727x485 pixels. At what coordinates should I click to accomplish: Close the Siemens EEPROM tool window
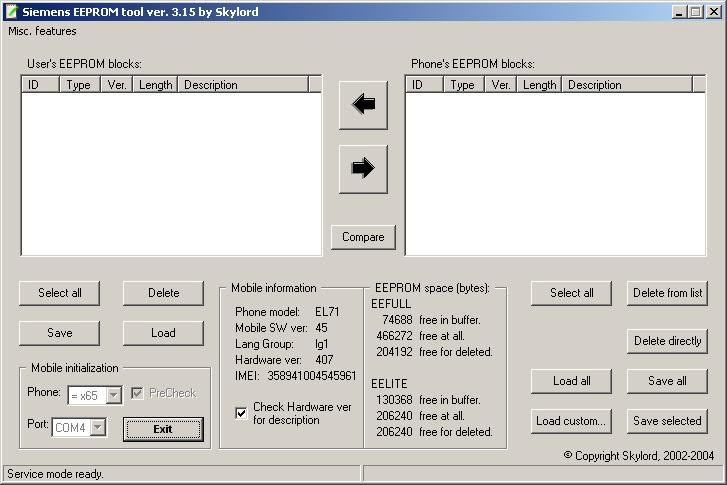click(713, 12)
